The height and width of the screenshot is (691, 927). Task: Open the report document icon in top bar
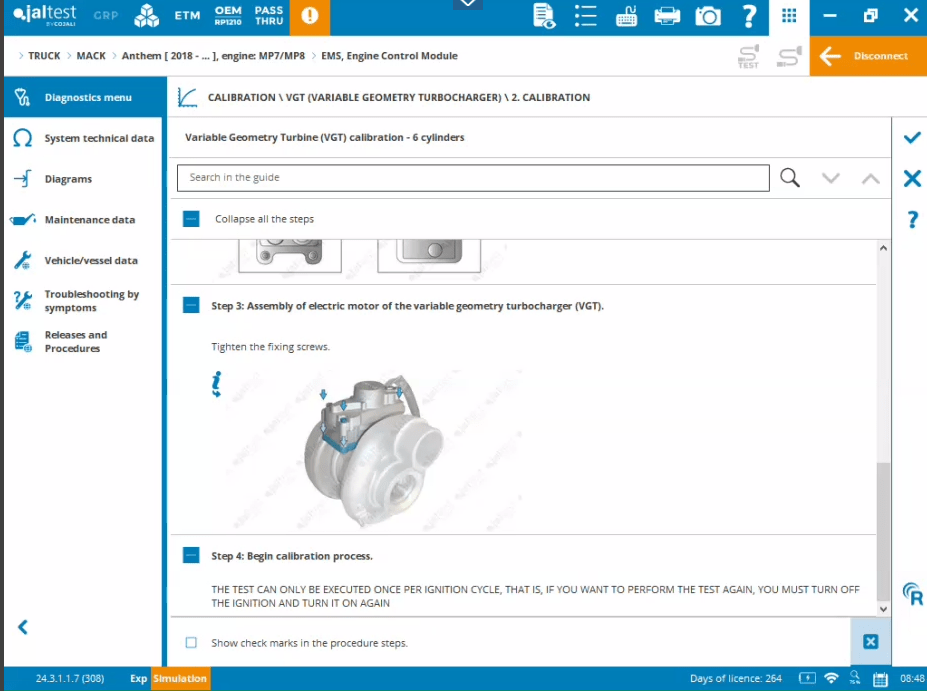click(544, 16)
